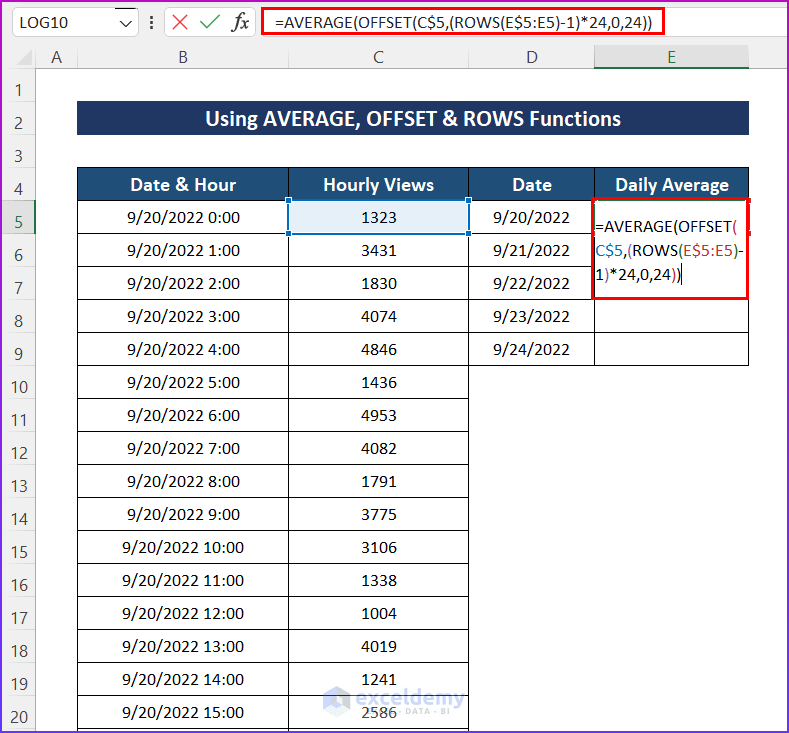789x733 pixels.
Task: Select the cell with 9/20/2022 10:00
Action: (x=183, y=547)
